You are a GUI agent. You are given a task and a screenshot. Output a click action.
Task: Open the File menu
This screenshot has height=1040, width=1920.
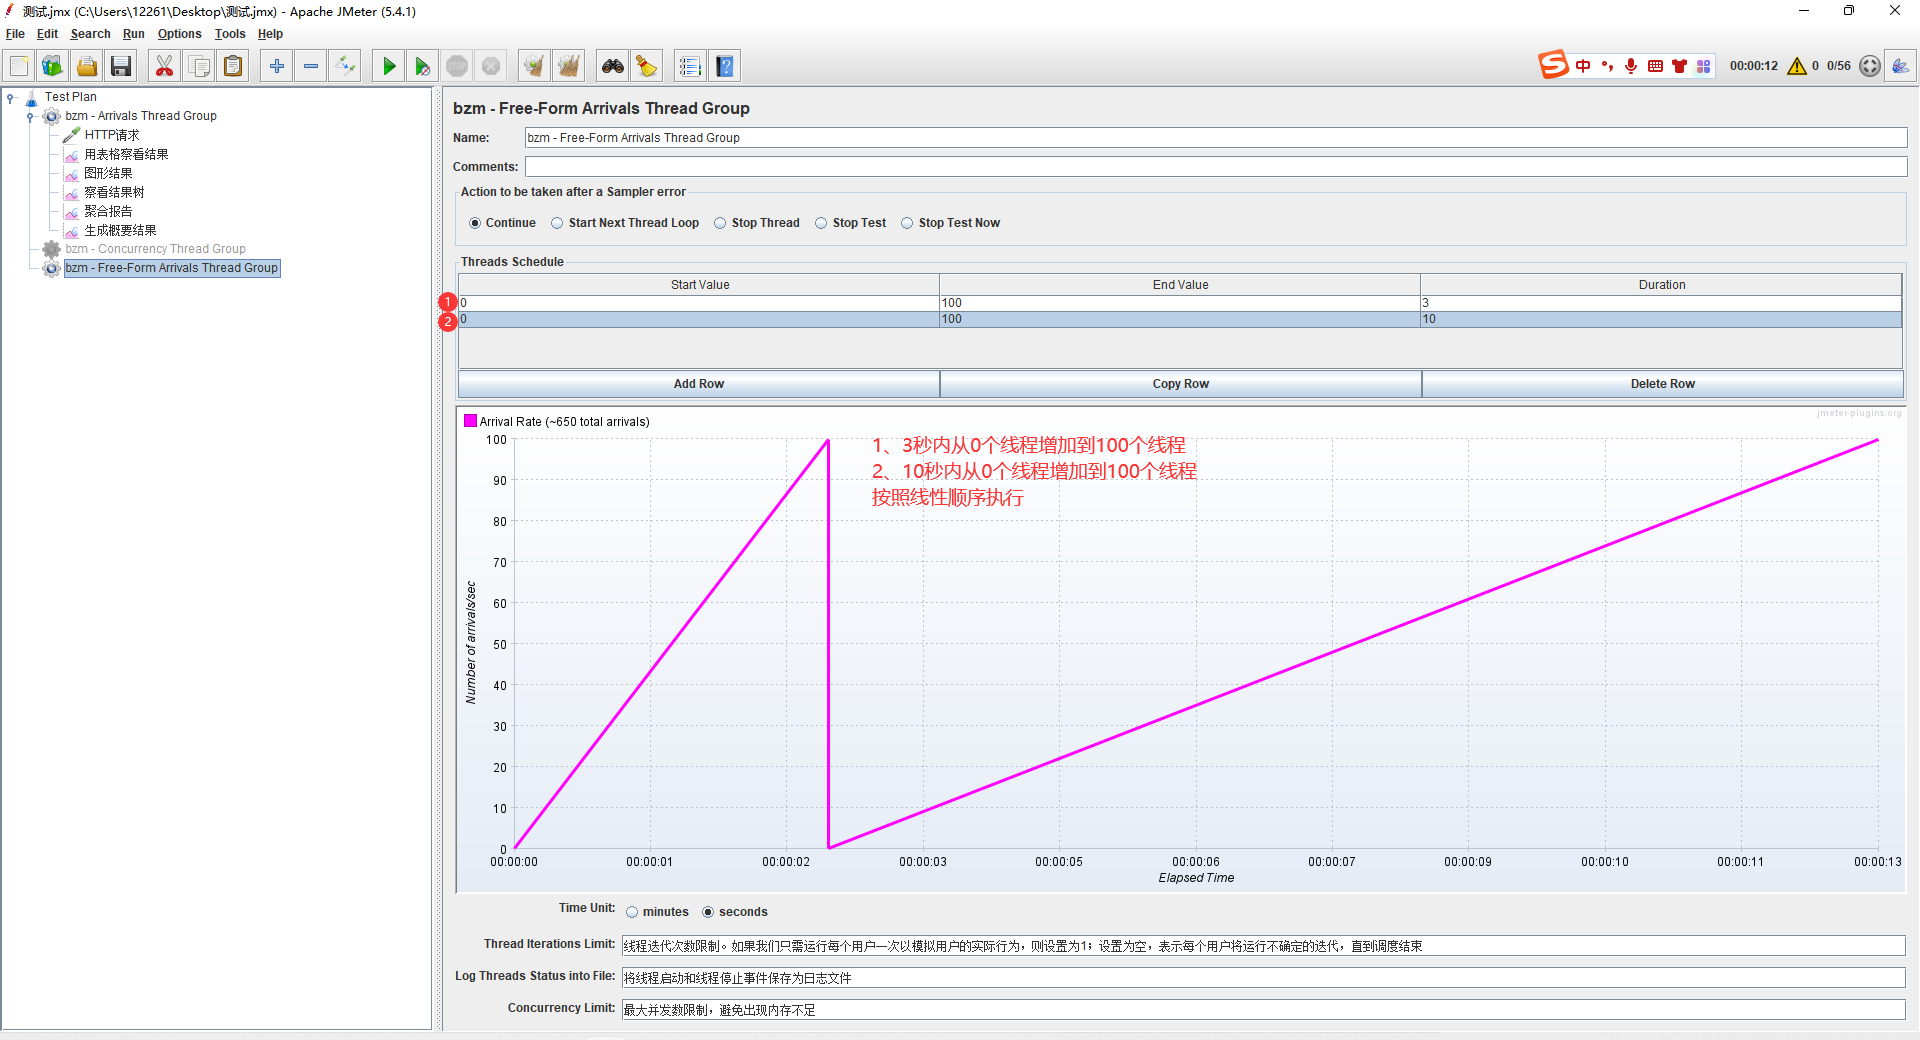(x=15, y=34)
